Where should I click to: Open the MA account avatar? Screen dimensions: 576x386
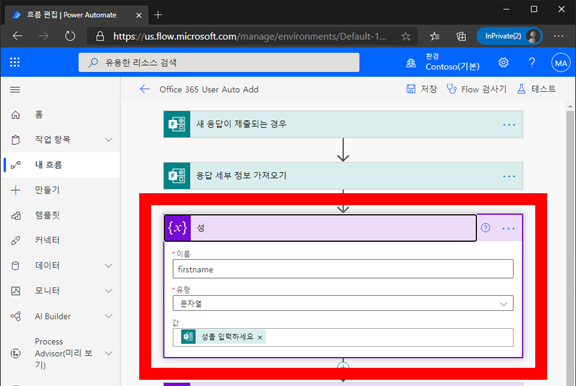pyautogui.click(x=561, y=63)
